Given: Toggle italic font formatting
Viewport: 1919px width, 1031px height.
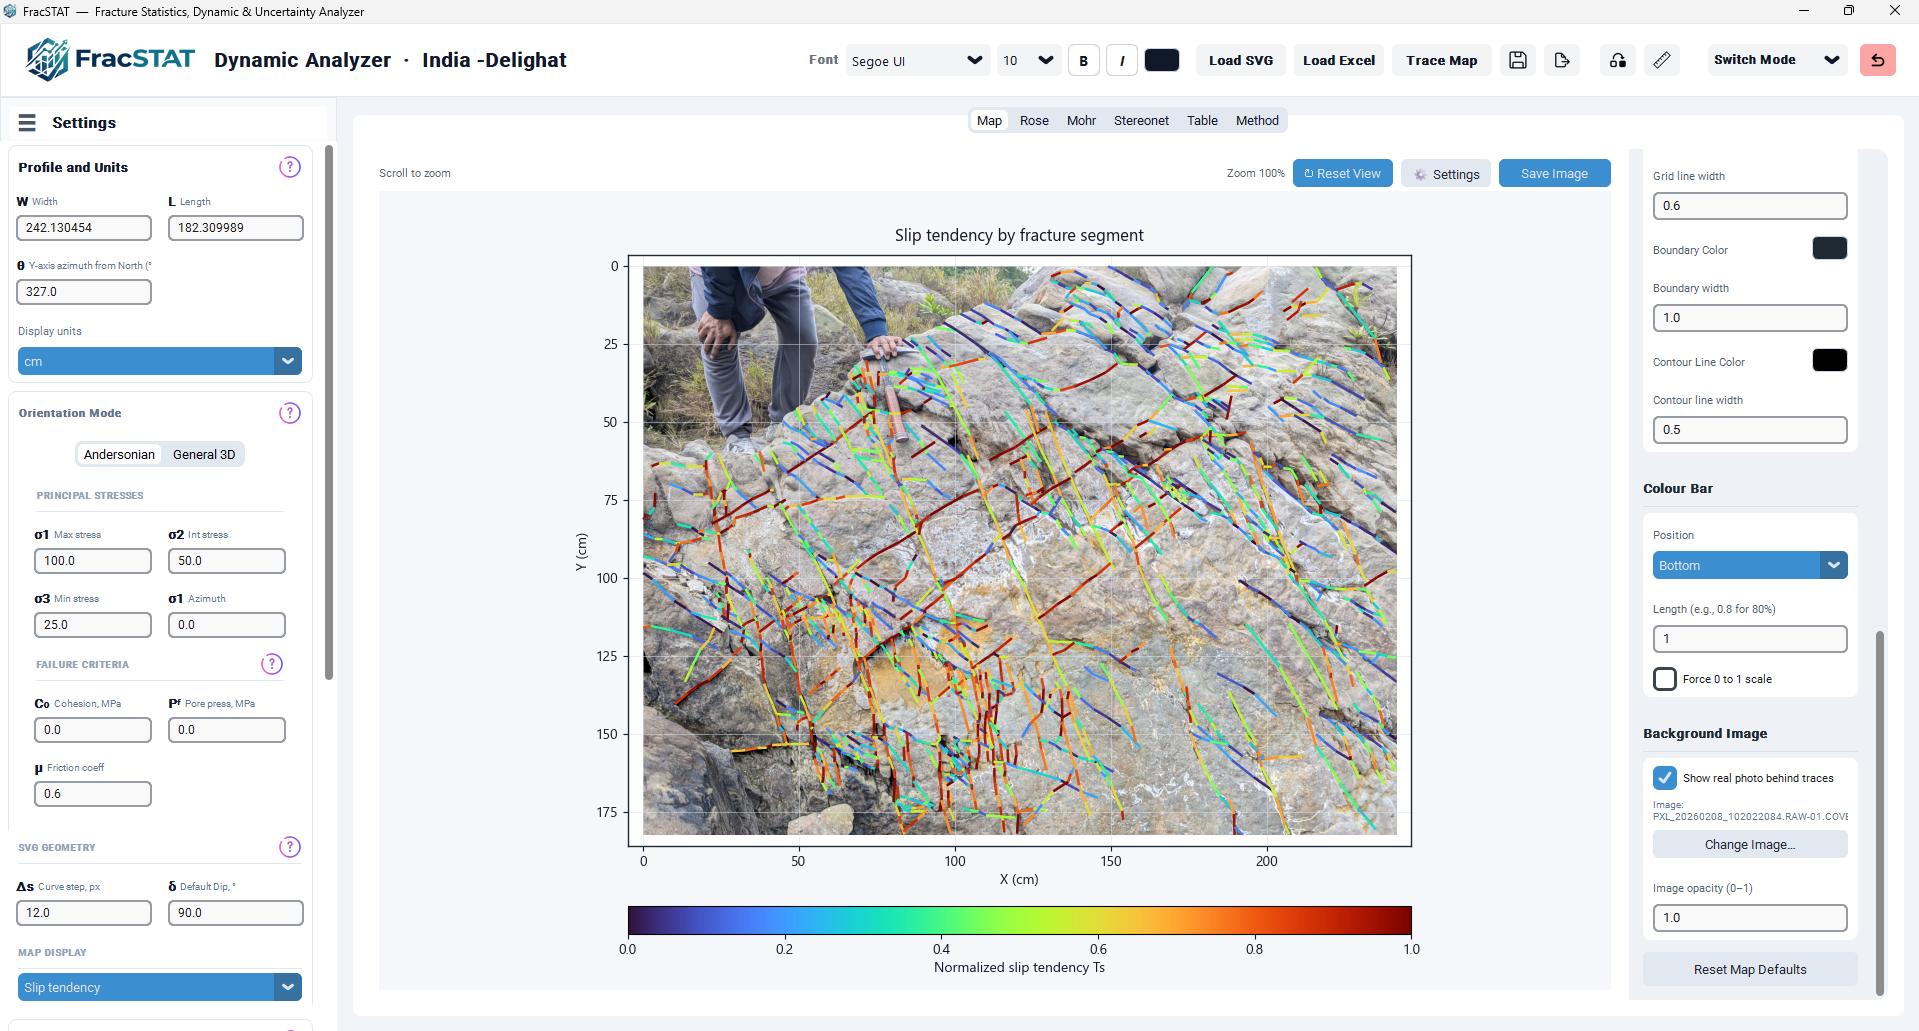Looking at the screenshot, I should tap(1122, 60).
